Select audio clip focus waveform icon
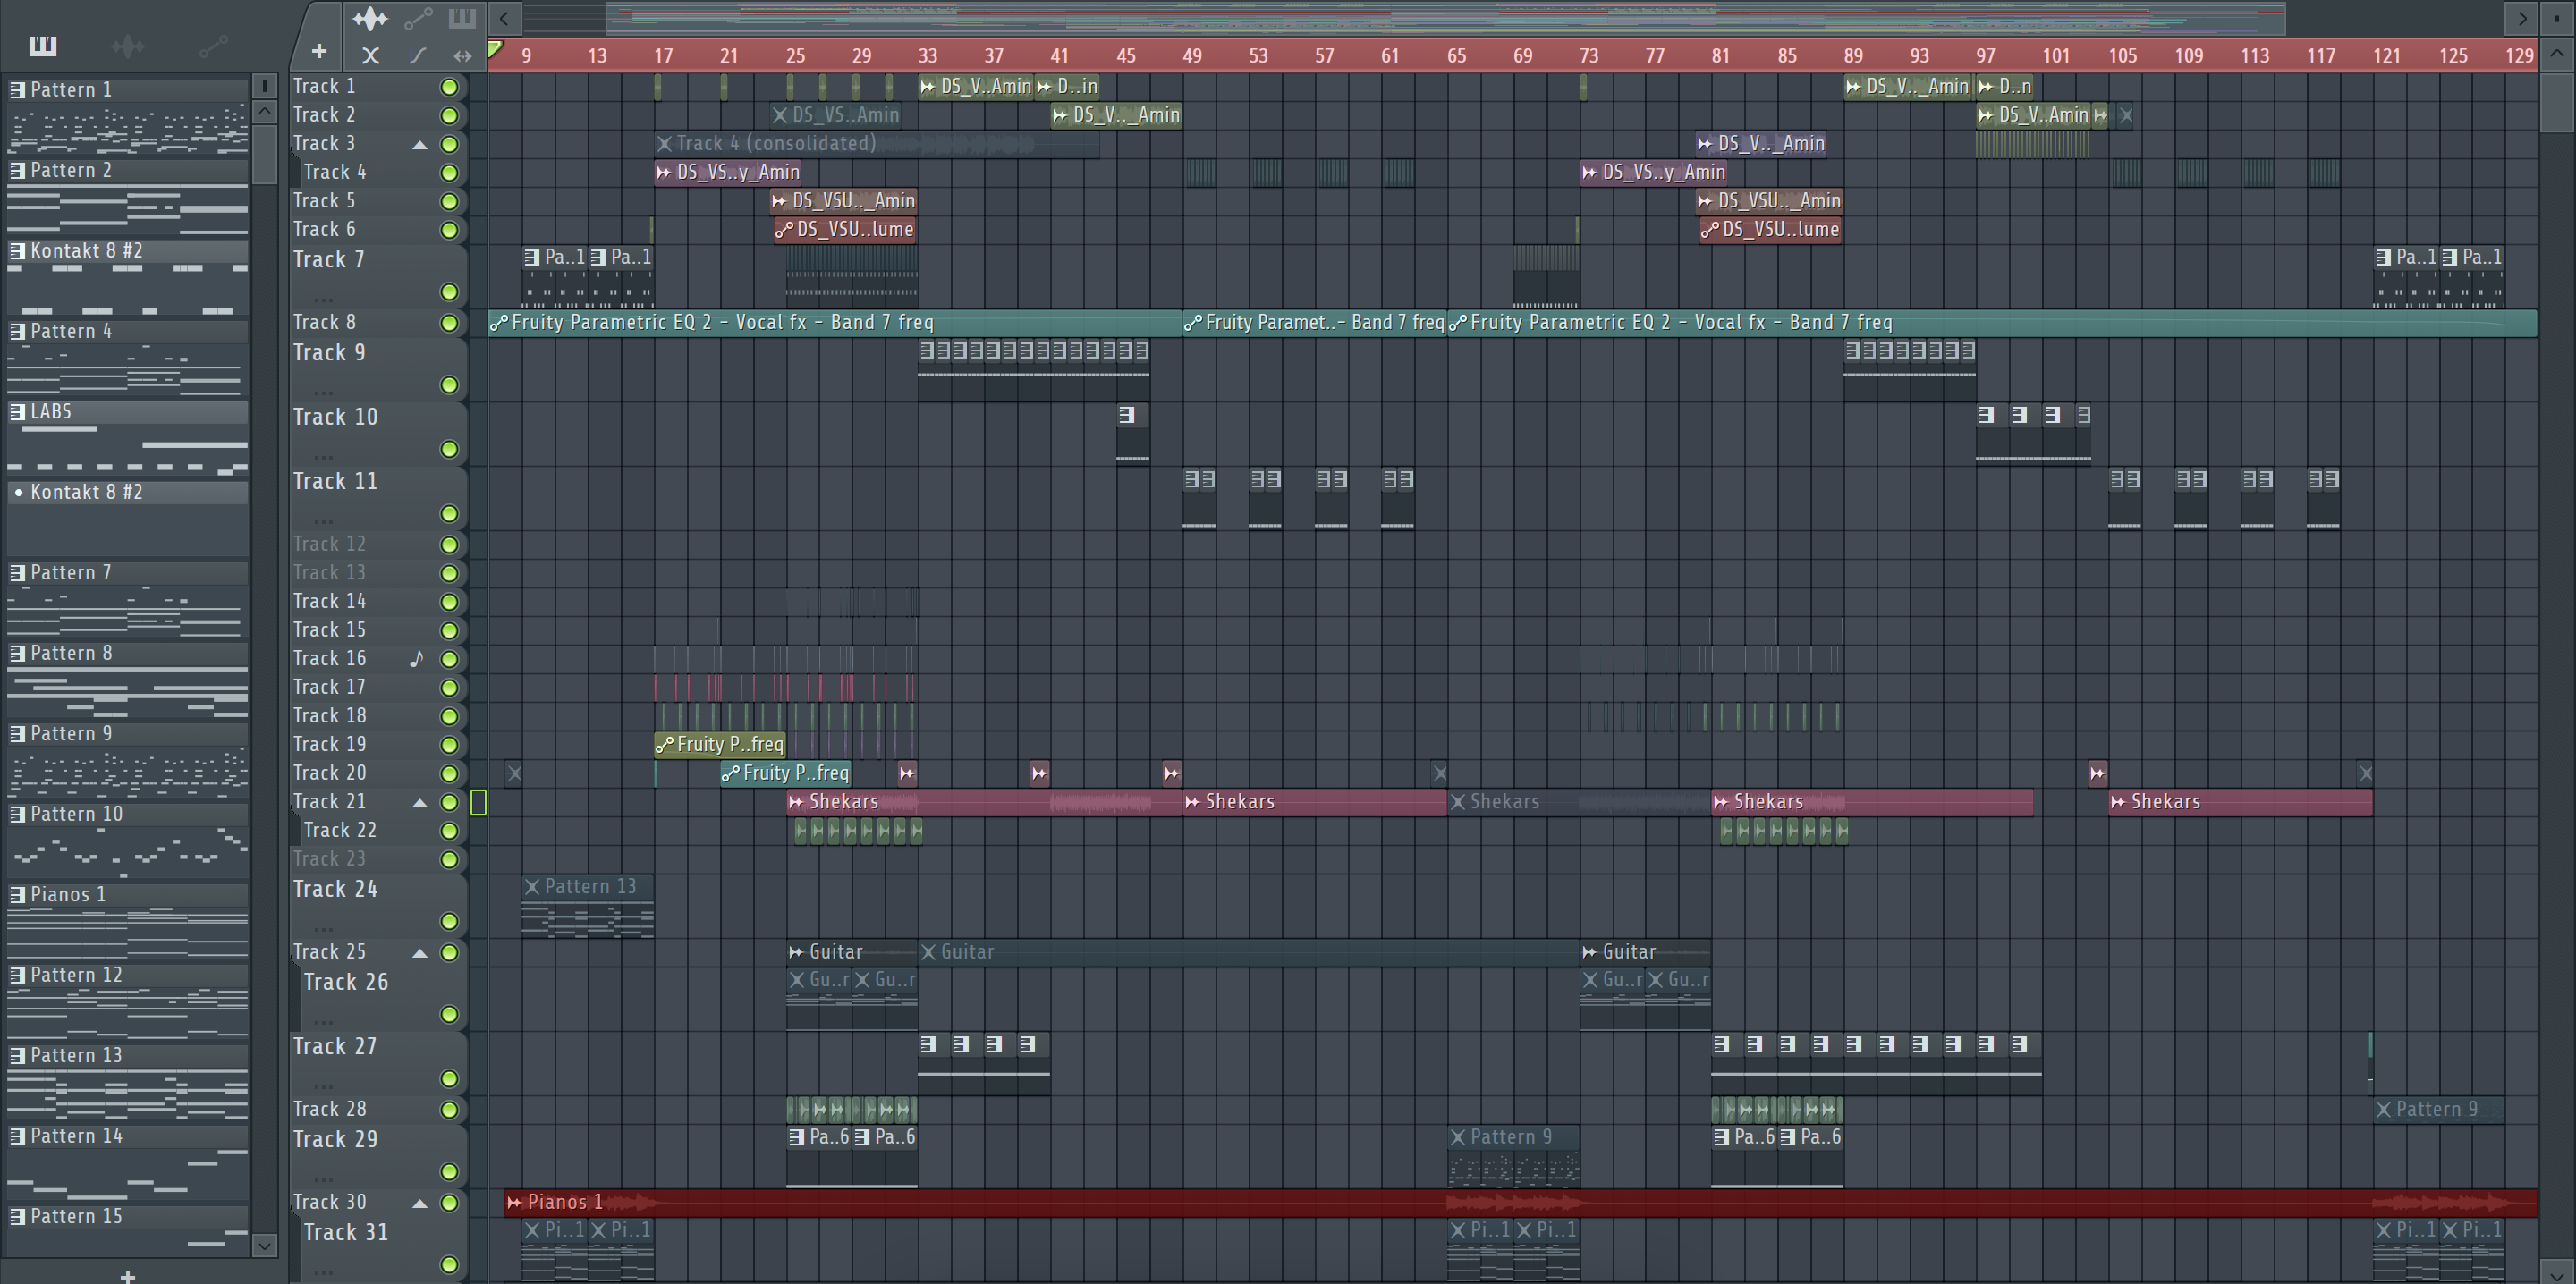This screenshot has width=2576, height=1284. pyautogui.click(x=370, y=18)
